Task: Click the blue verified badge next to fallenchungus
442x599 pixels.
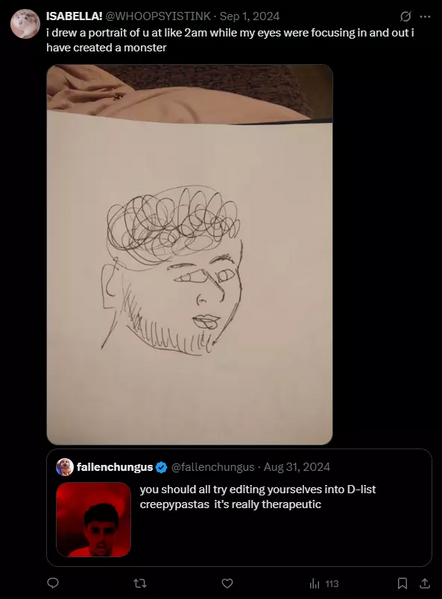Action: [162, 467]
